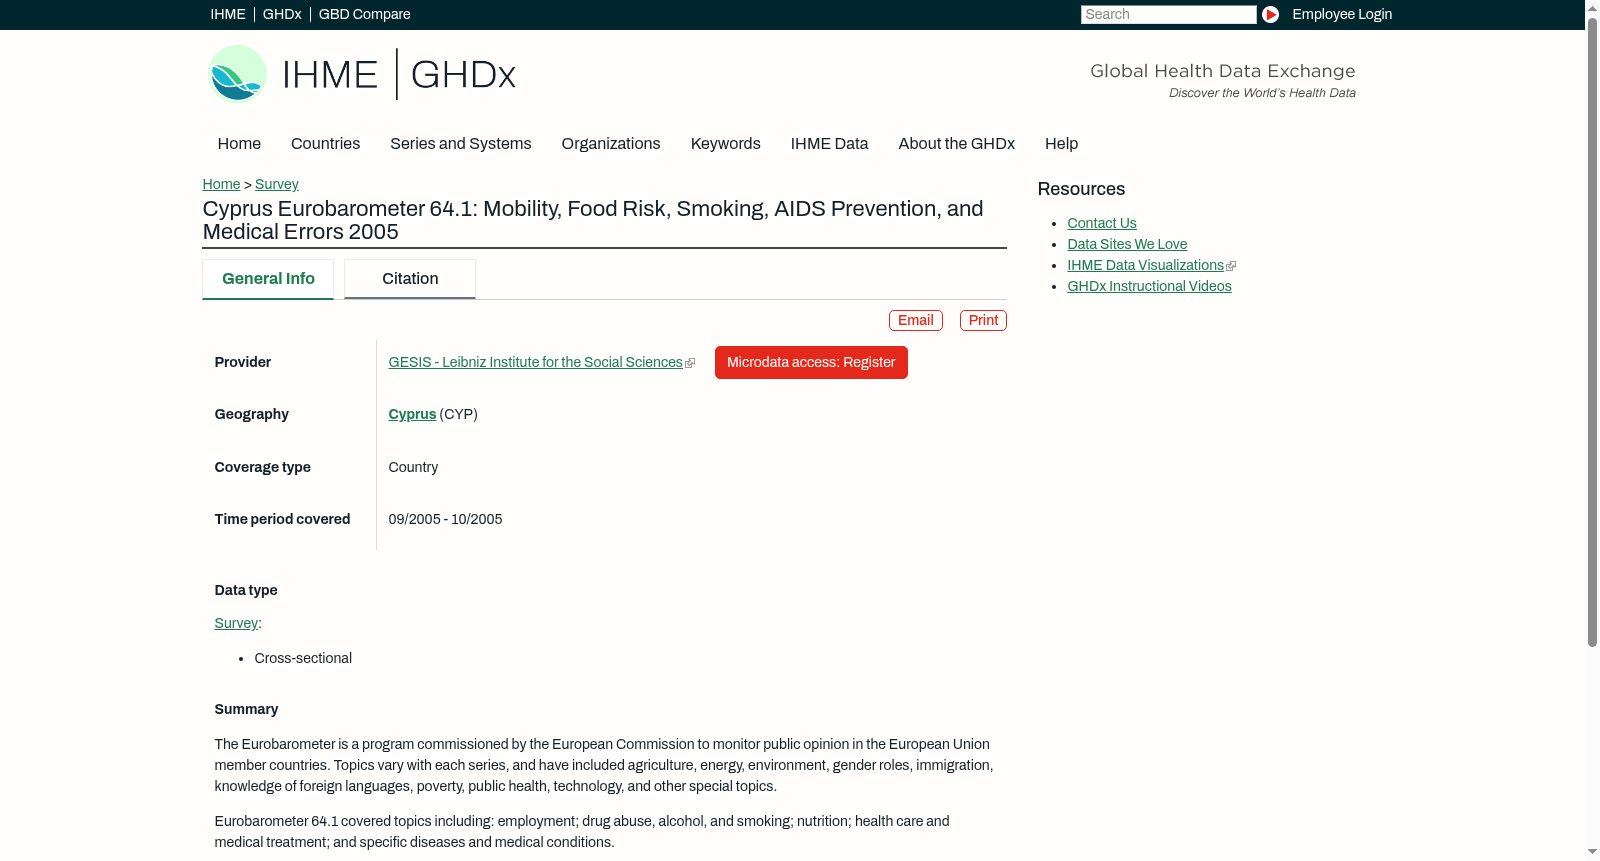
Task: Click the Time period covered label
Action: coord(282,519)
